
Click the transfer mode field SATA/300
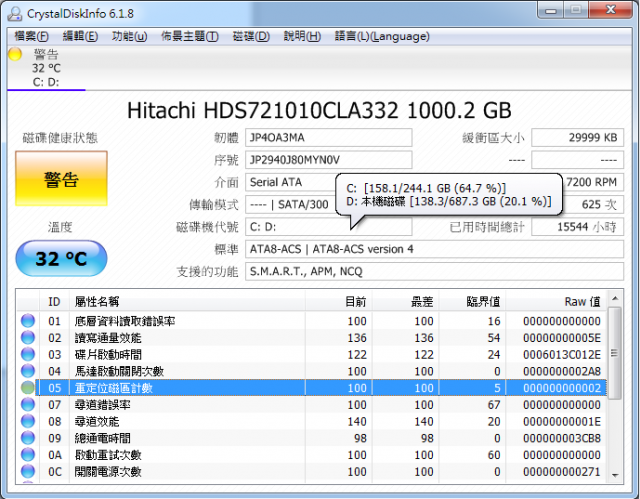290,204
